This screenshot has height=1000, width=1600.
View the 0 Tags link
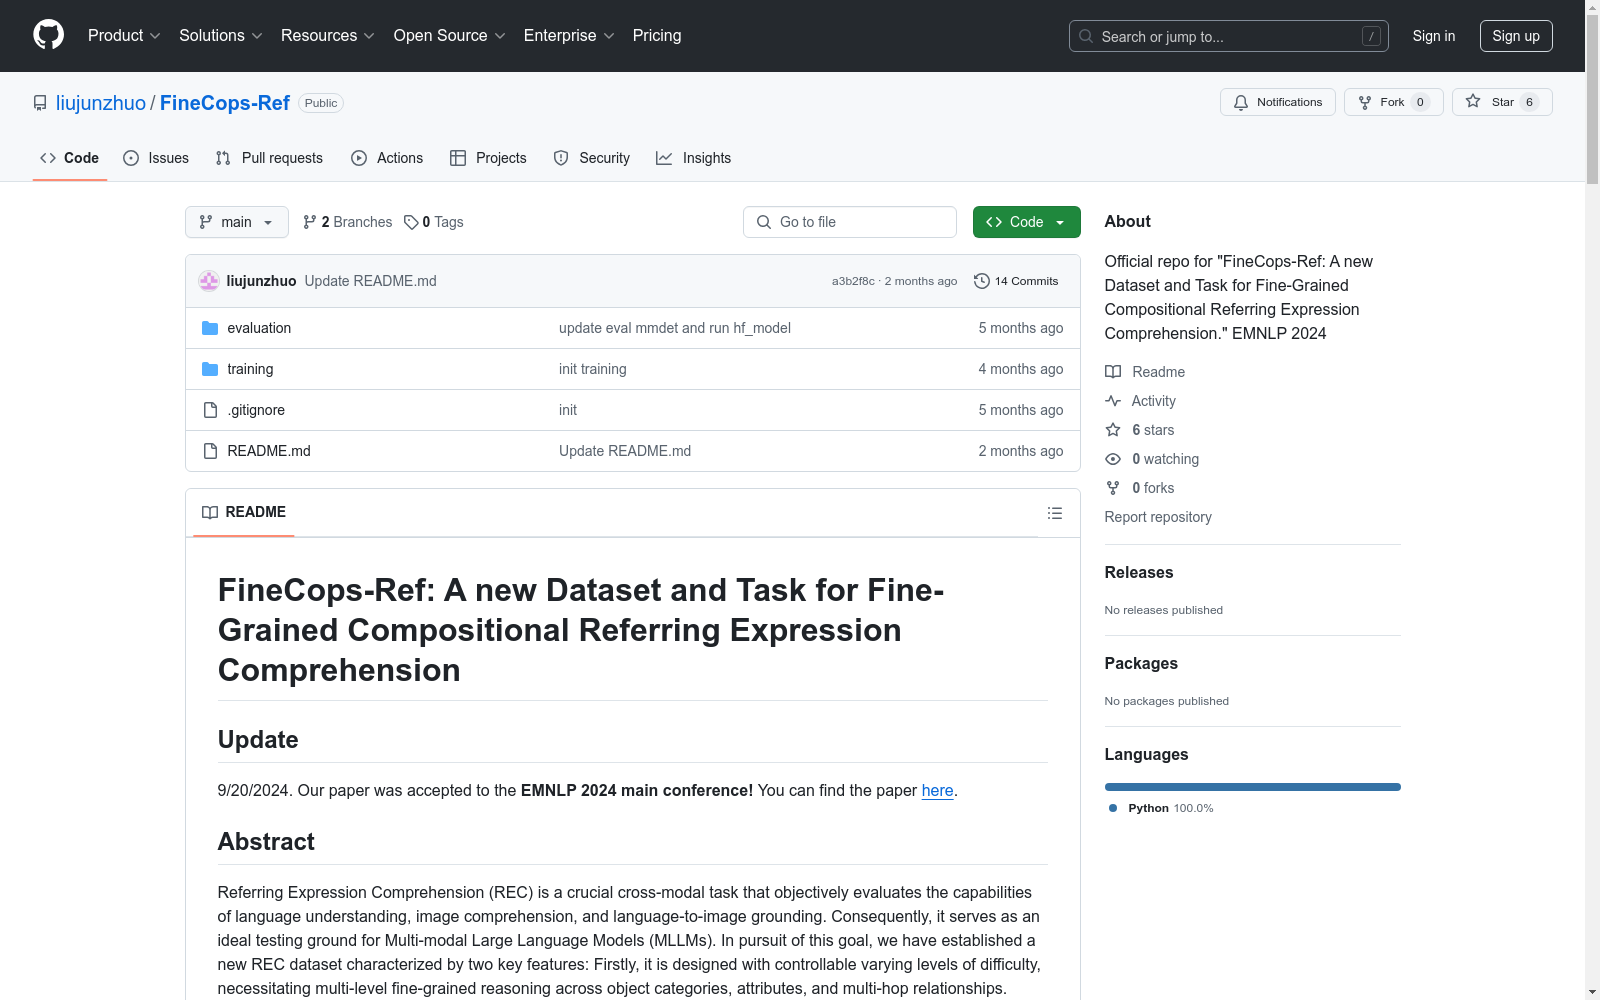tap(434, 222)
